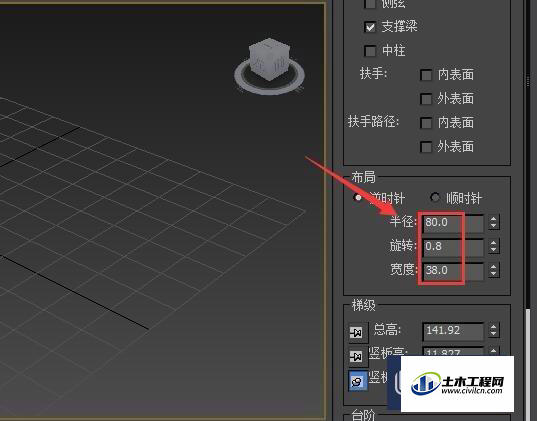Click the 旋转 spinner arrows
The height and width of the screenshot is (421, 537).
pos(494,246)
